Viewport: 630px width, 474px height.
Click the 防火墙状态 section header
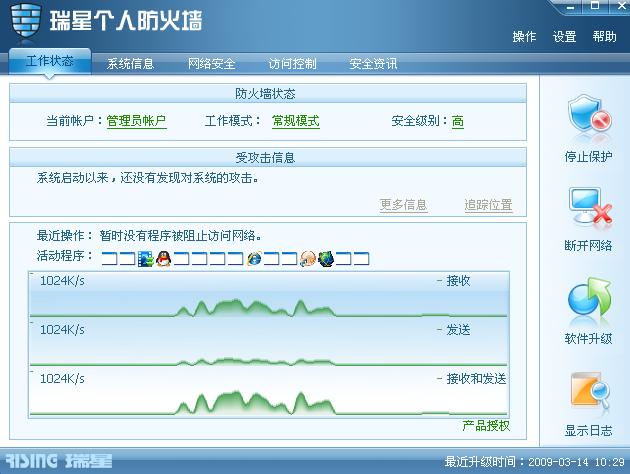[268, 94]
